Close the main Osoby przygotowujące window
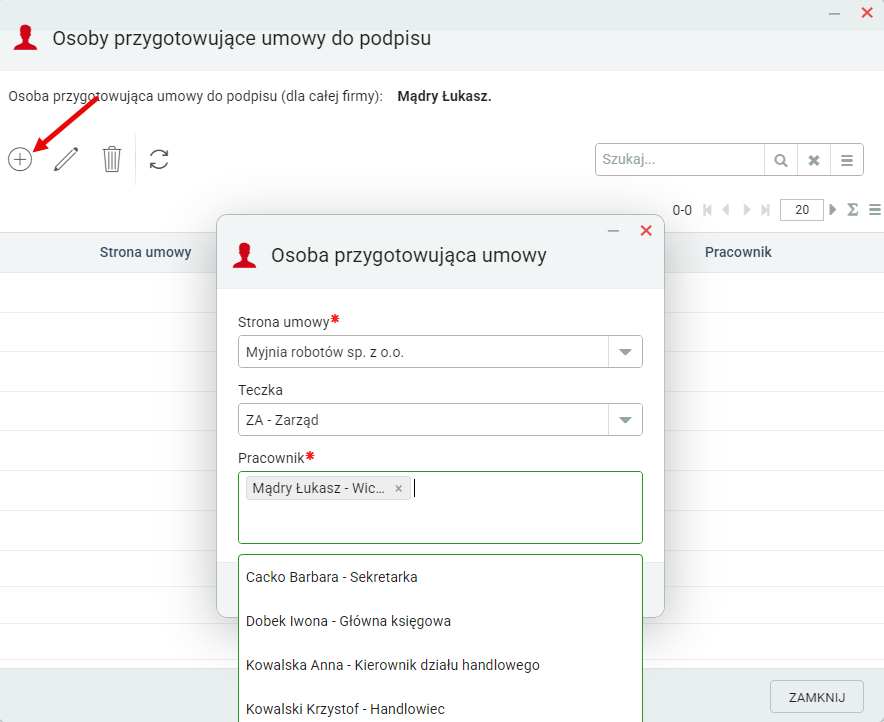The image size is (884, 722). tap(867, 12)
